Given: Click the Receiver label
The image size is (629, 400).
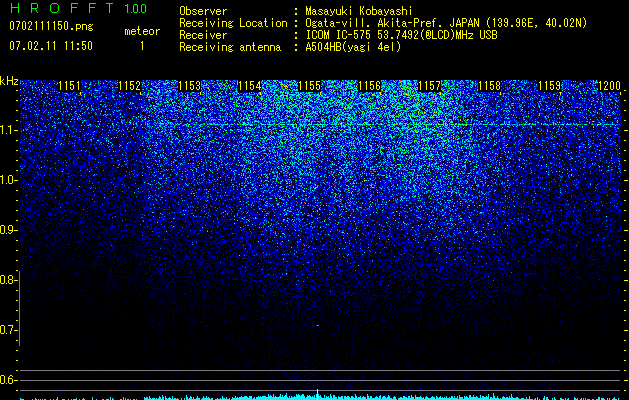Looking at the screenshot, I should [203, 35].
